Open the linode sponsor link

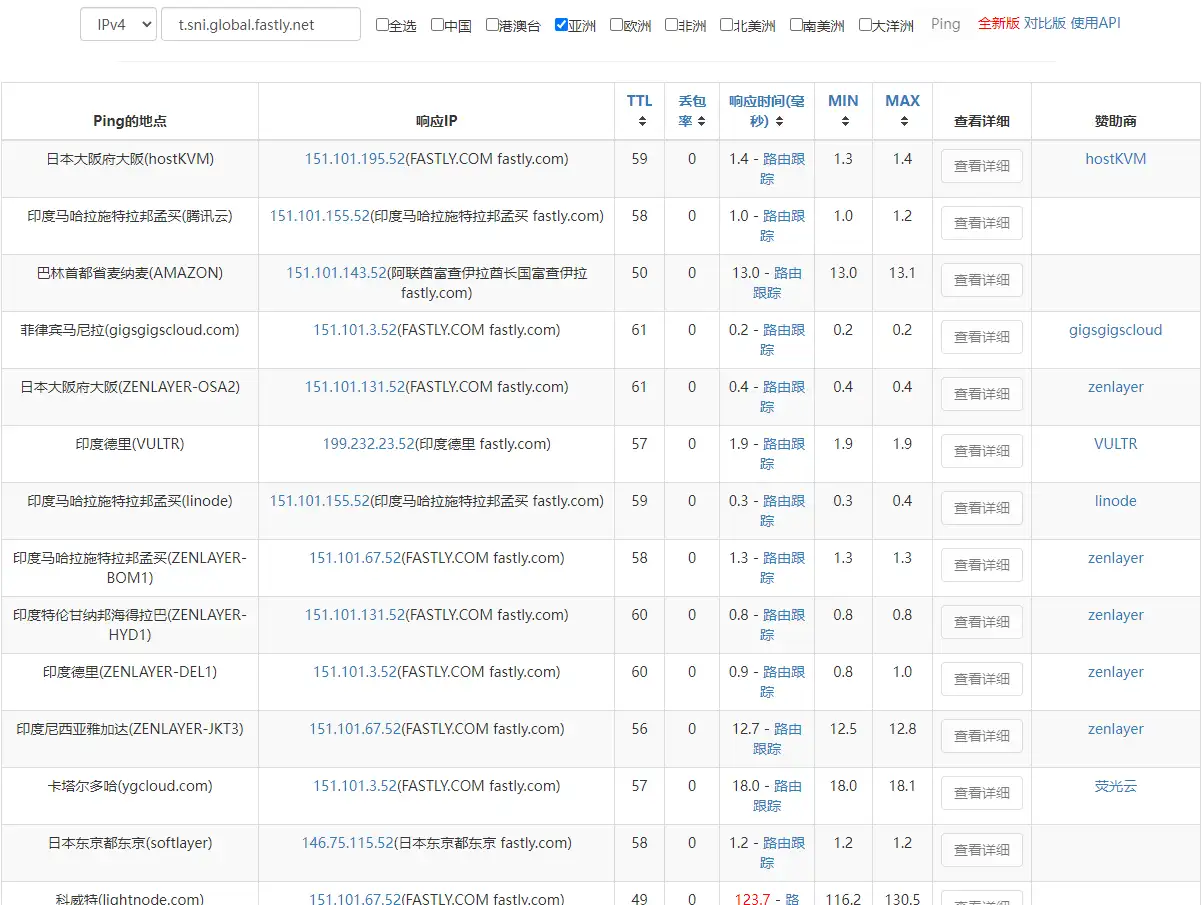coord(1115,501)
